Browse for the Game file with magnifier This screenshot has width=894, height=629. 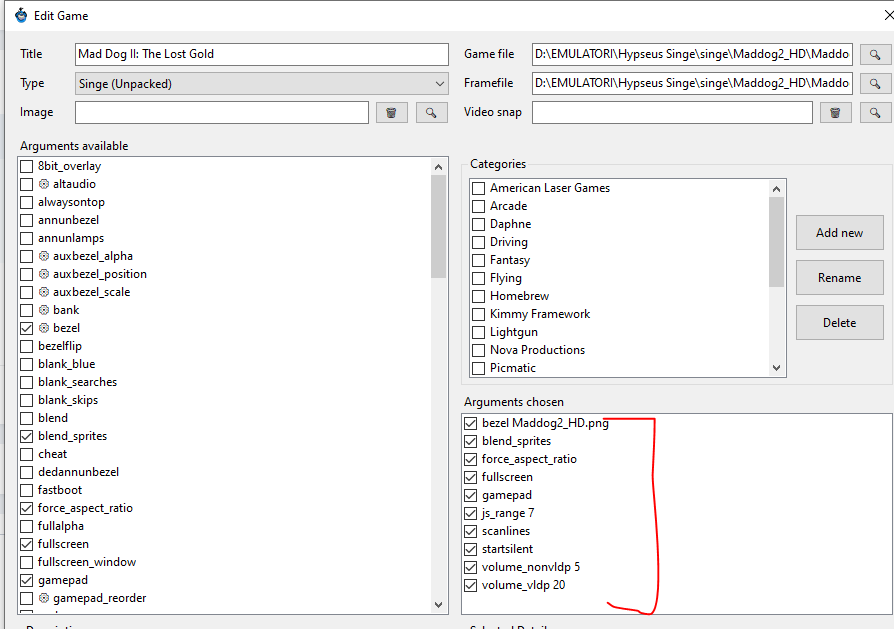(x=875, y=54)
